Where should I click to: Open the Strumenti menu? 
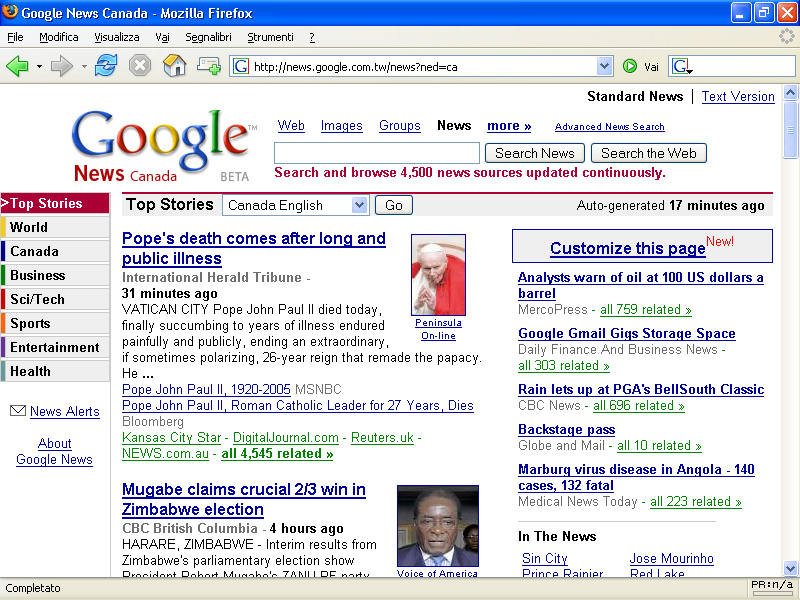pyautogui.click(x=270, y=37)
